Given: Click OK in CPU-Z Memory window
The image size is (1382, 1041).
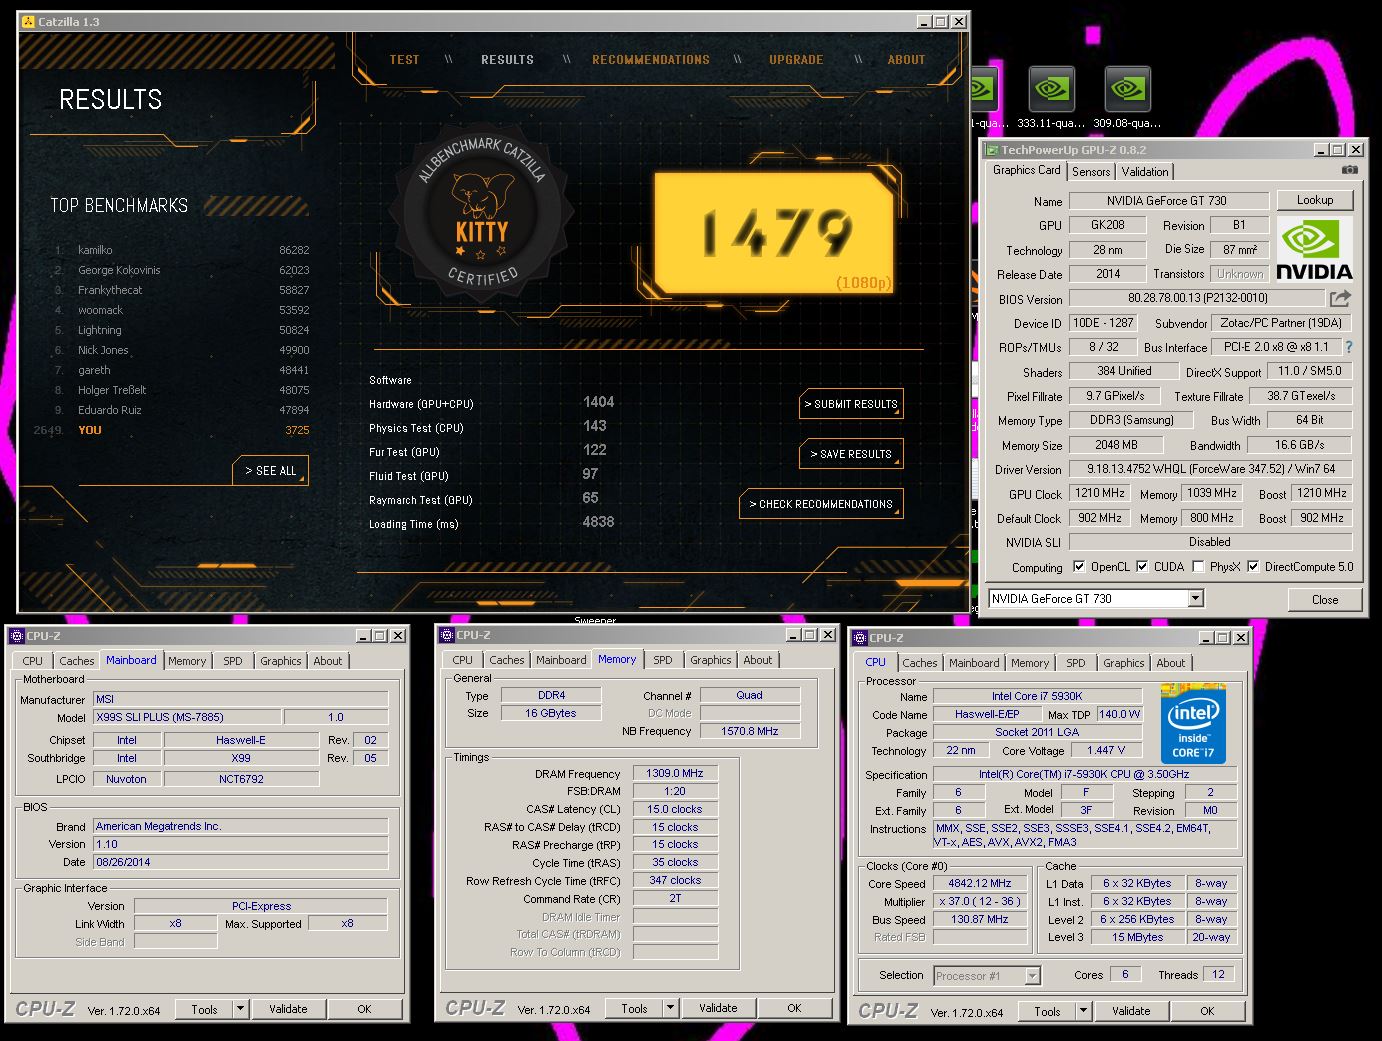Looking at the screenshot, I should (794, 1008).
